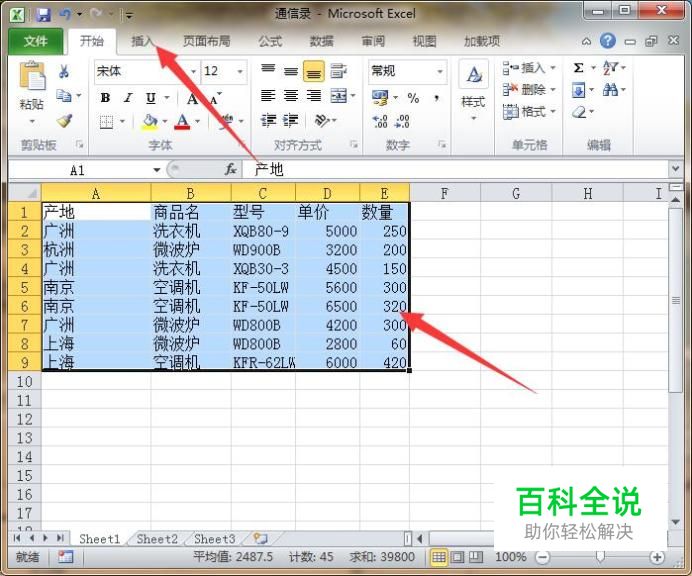Viewport: 692px width, 576px height.
Task: Switch to Page Break Preview button
Action: tap(476, 557)
